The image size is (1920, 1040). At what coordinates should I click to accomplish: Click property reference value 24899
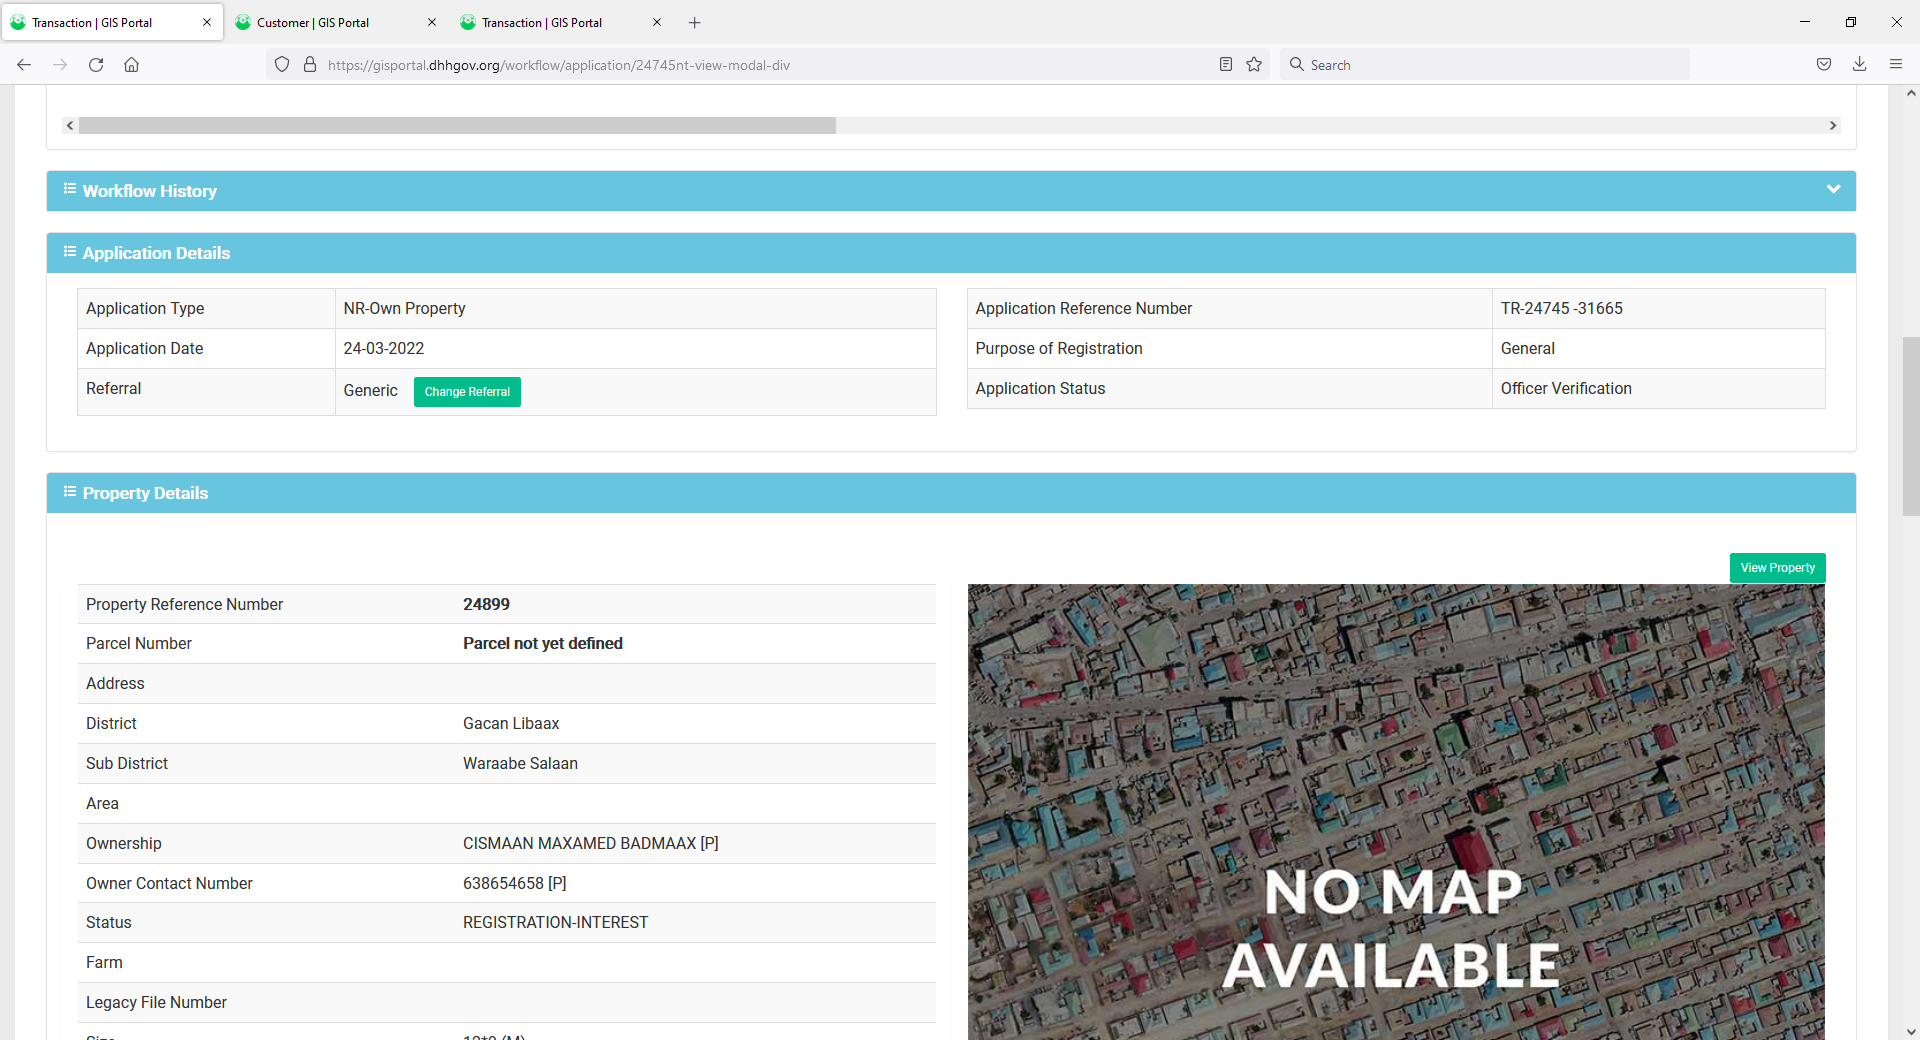click(486, 604)
